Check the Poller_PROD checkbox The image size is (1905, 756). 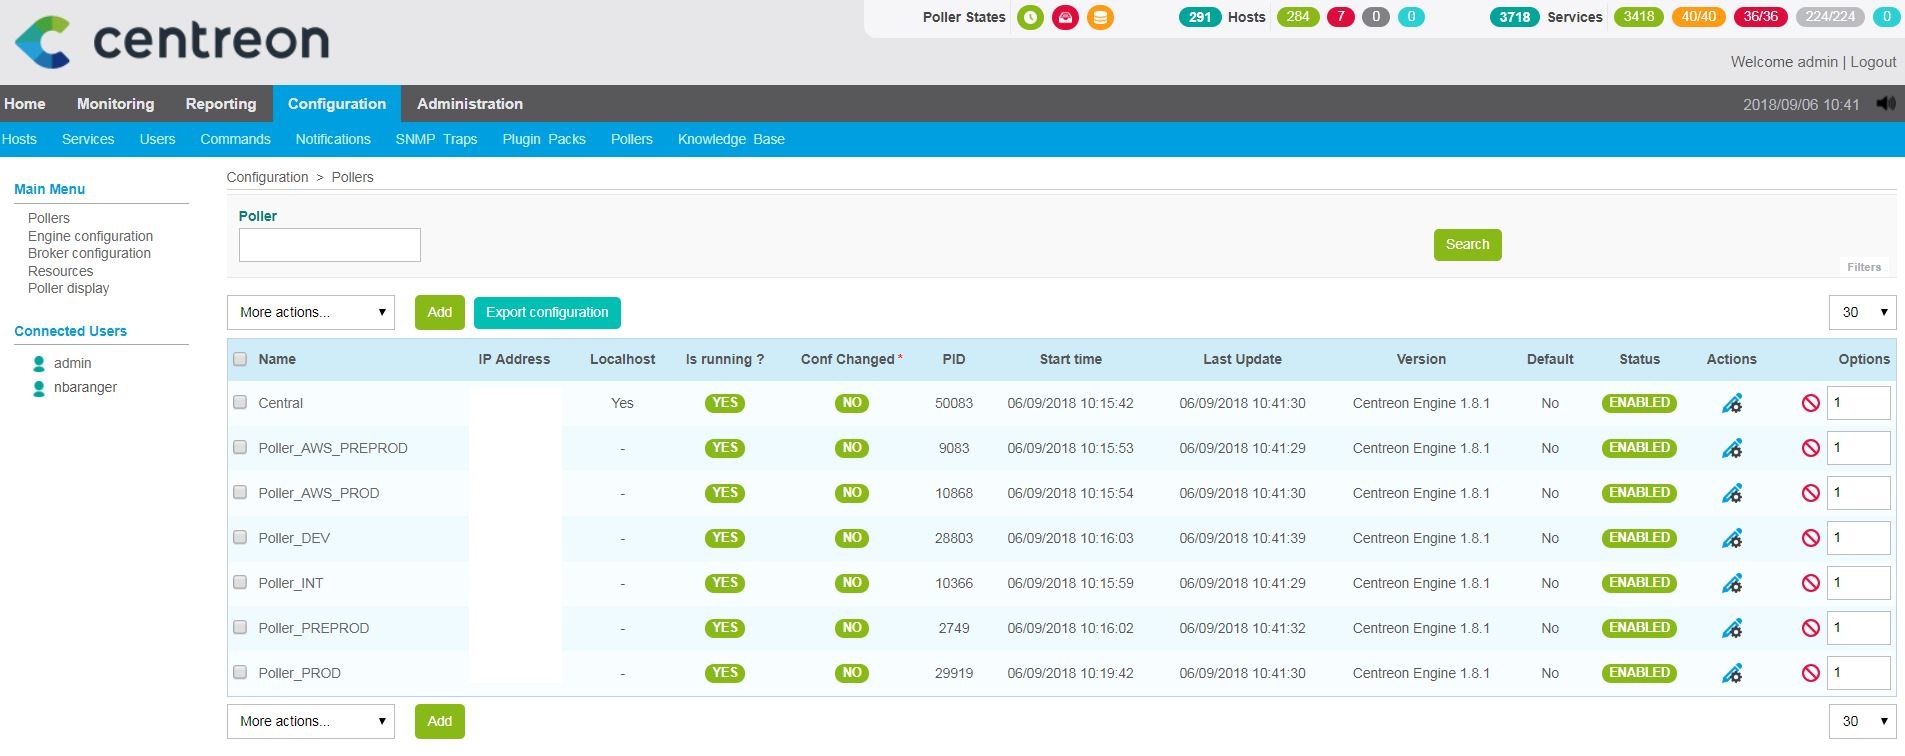240,672
